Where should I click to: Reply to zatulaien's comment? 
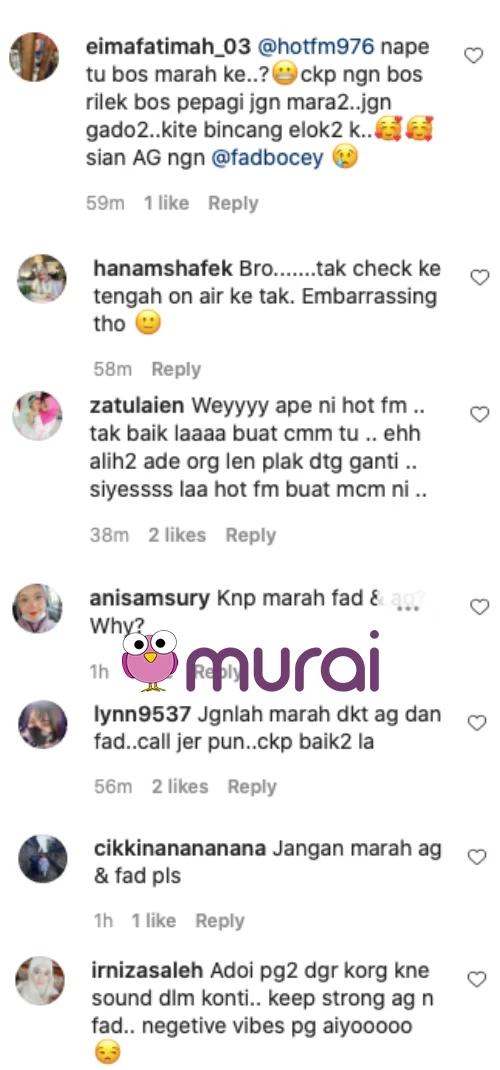click(251, 536)
